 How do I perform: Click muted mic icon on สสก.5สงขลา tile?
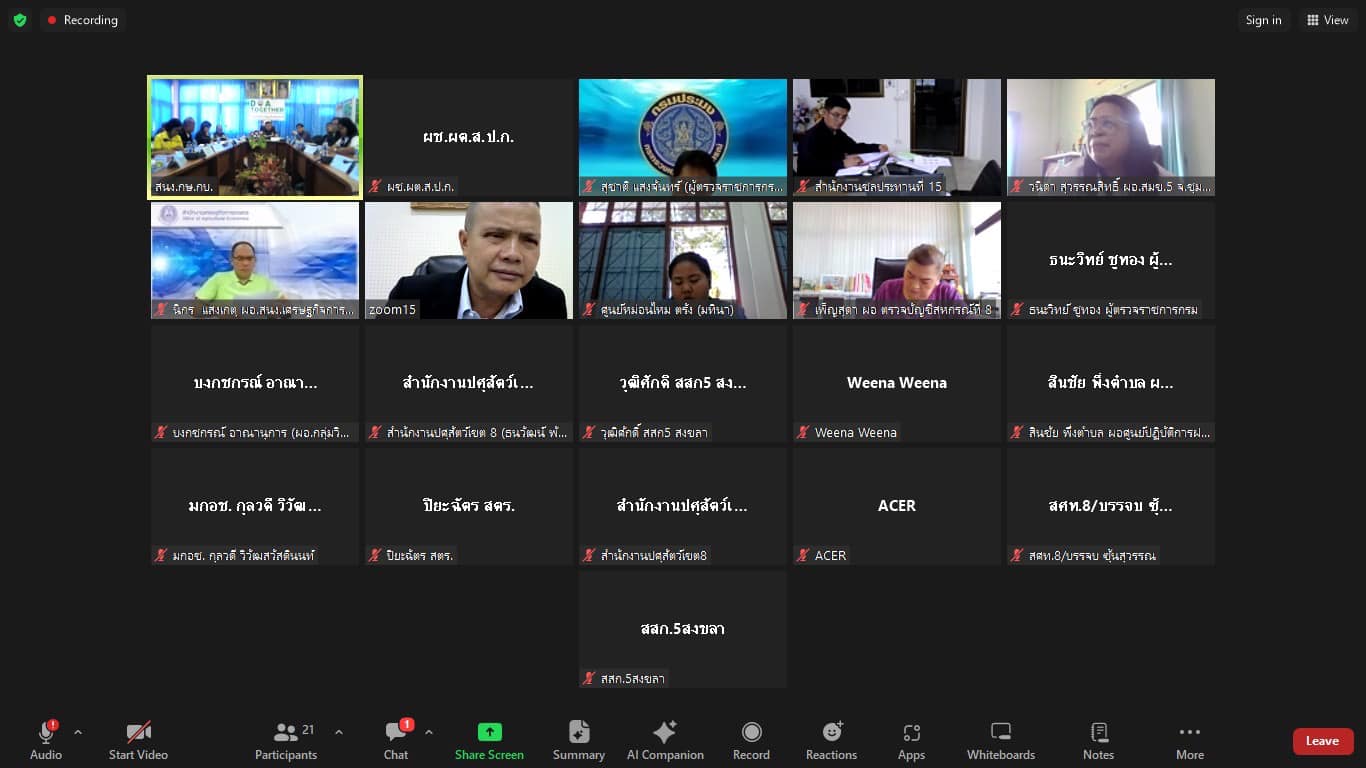point(589,679)
